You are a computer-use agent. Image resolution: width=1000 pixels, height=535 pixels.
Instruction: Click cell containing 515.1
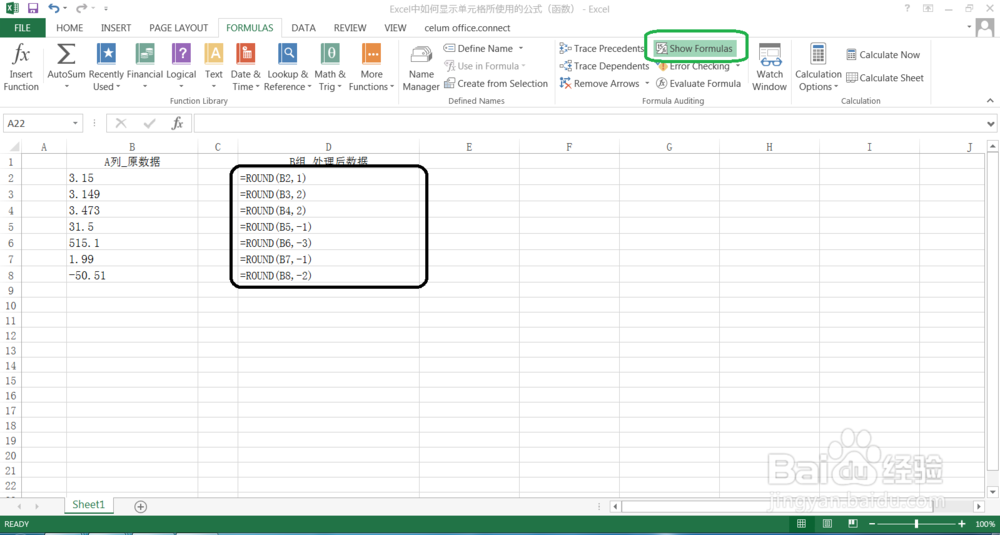click(x=132, y=243)
